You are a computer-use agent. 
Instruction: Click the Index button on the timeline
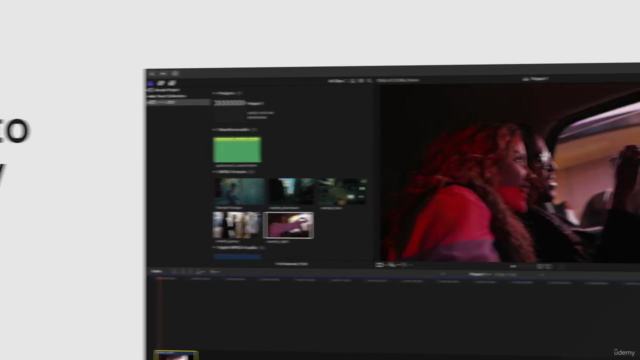click(156, 271)
